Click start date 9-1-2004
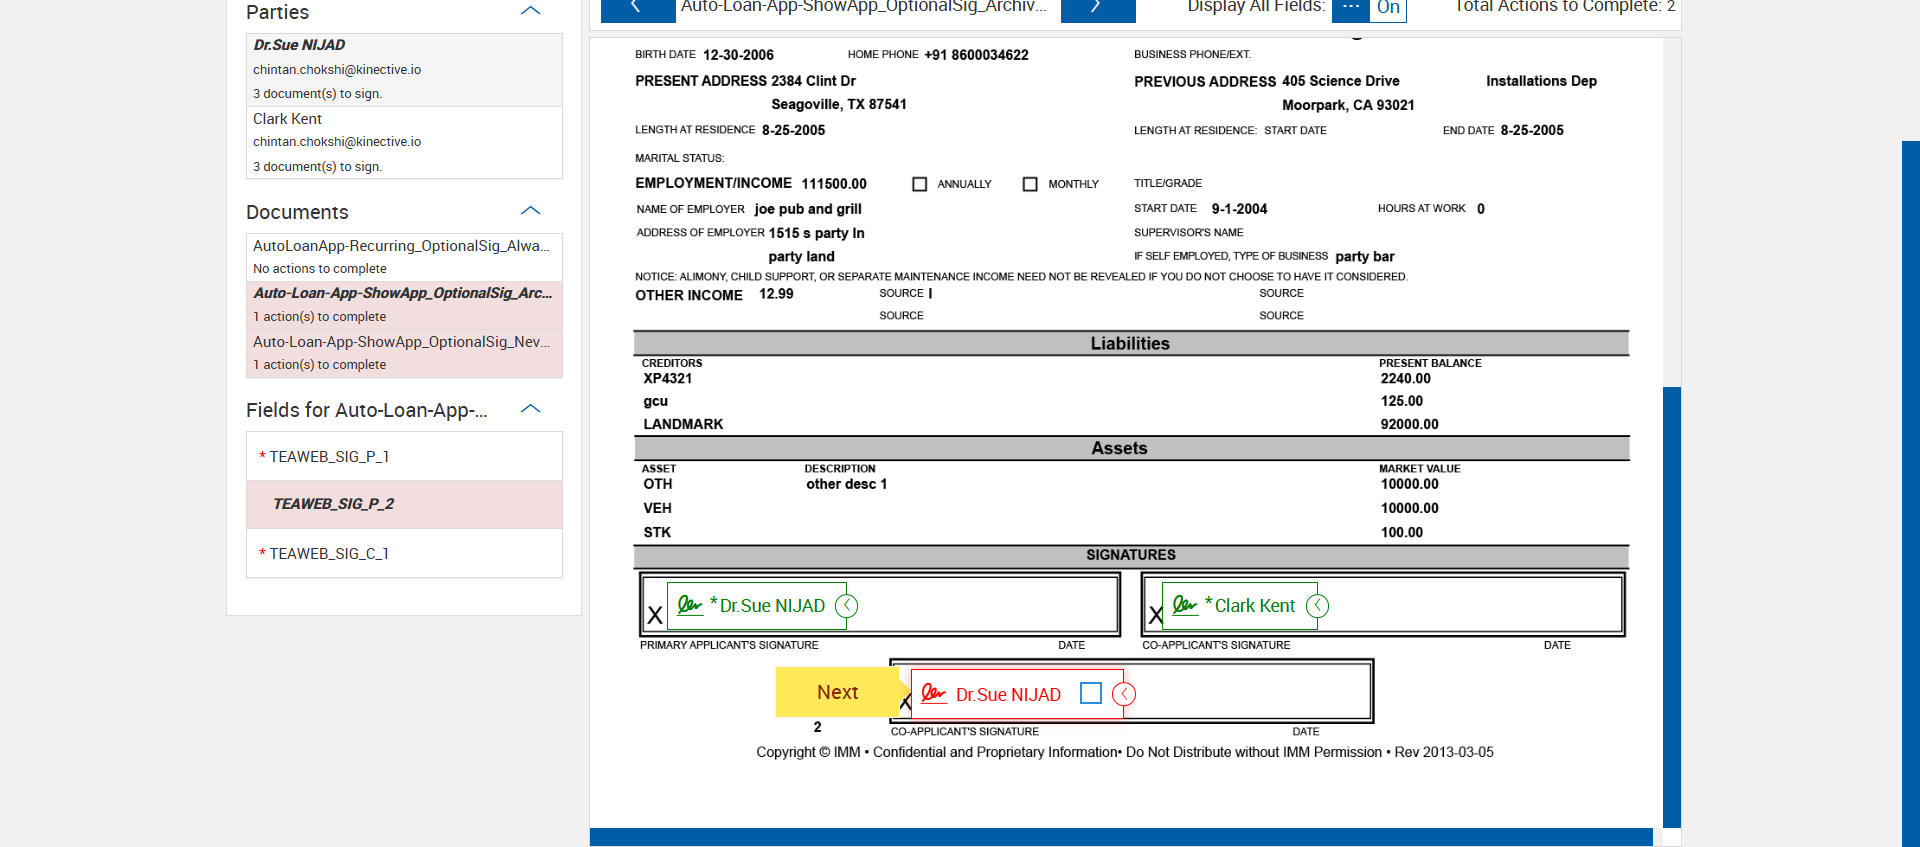 coord(1239,209)
